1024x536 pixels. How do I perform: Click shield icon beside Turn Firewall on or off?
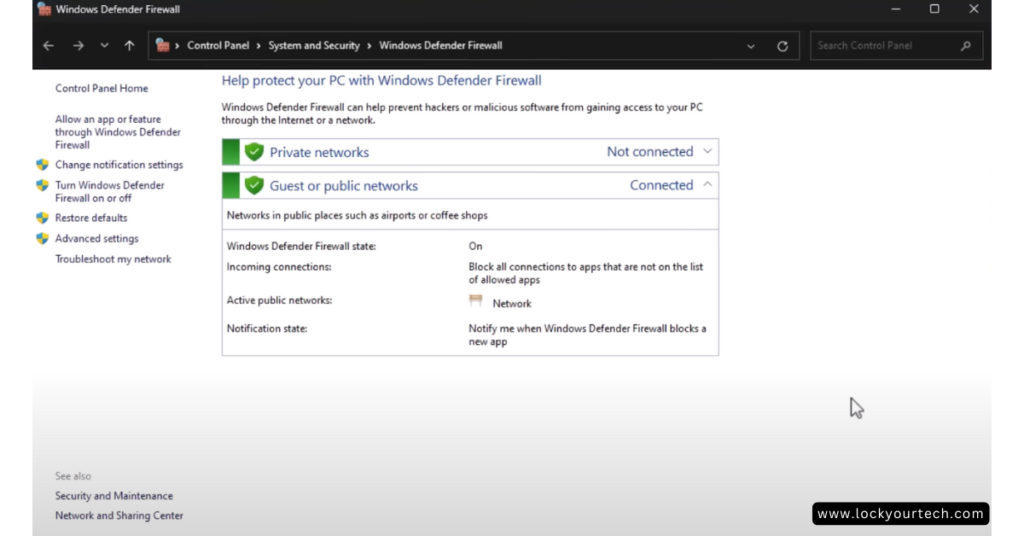42,185
